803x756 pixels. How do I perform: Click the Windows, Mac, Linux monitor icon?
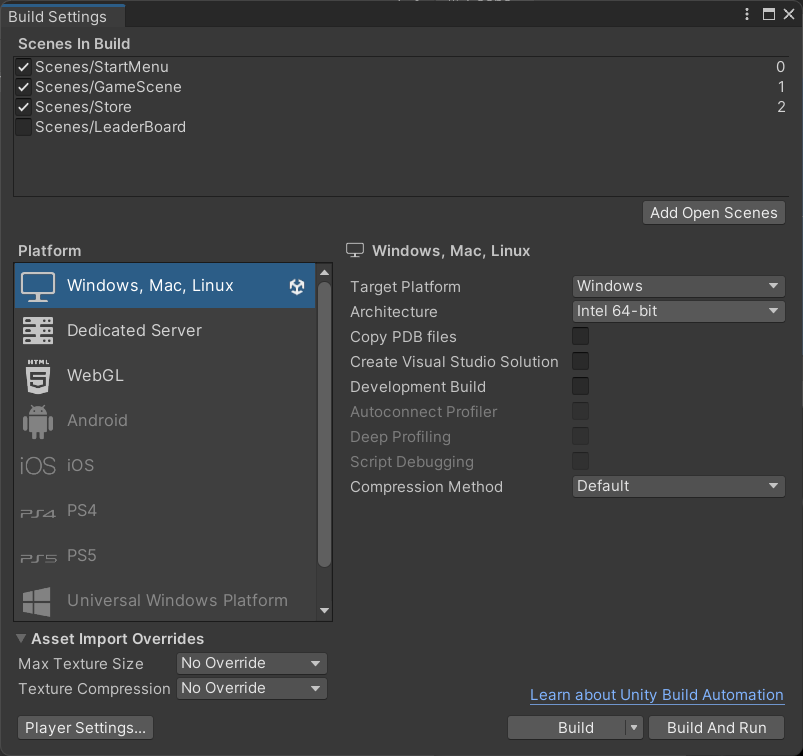pyautogui.click(x=38, y=286)
